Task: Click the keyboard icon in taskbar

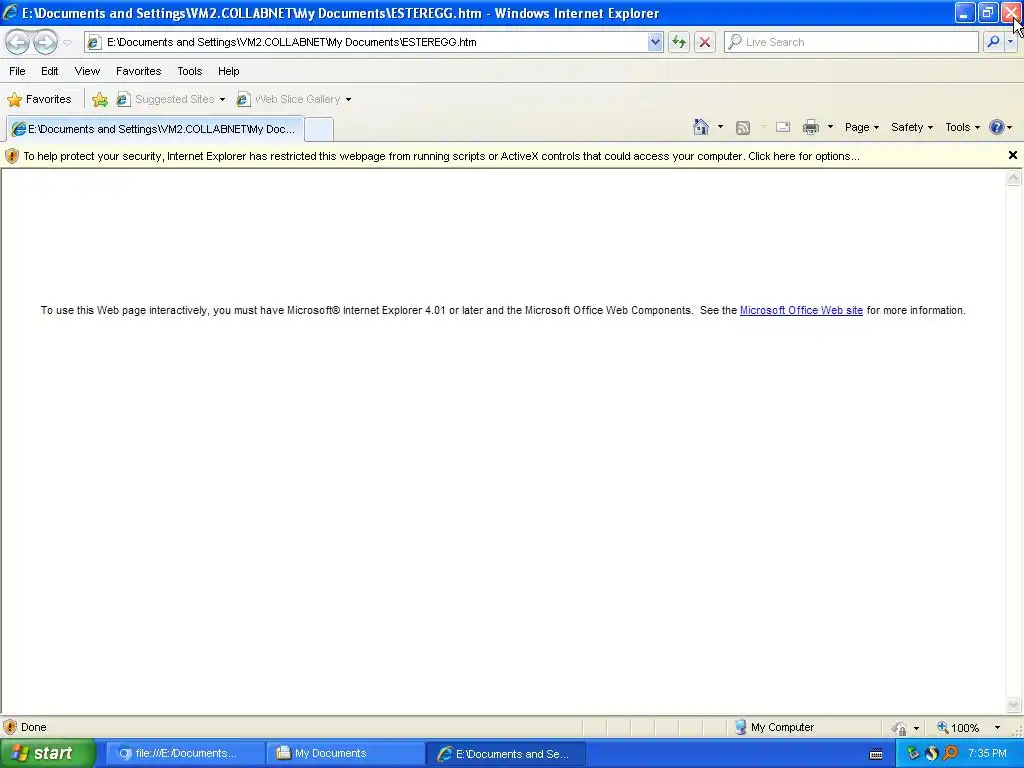Action: pyautogui.click(x=876, y=754)
